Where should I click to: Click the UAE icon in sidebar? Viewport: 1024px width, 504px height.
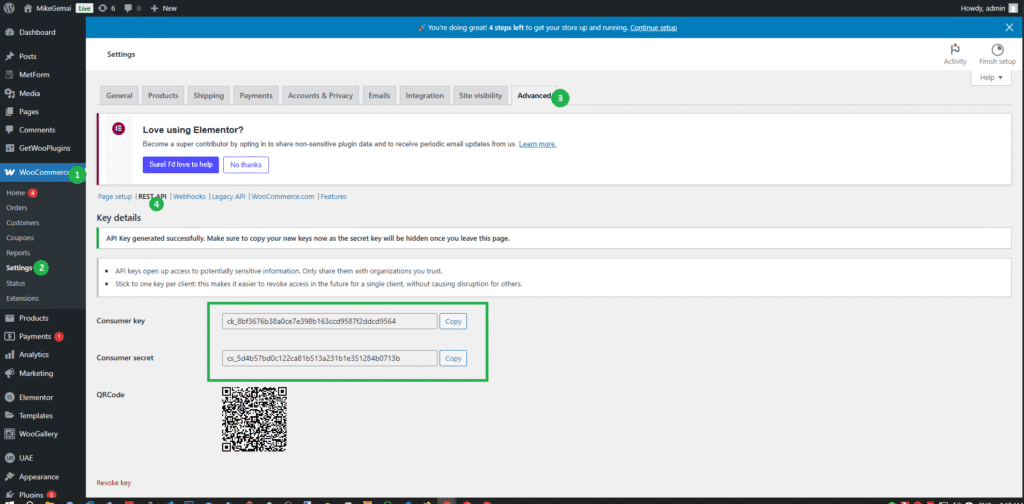(9, 458)
